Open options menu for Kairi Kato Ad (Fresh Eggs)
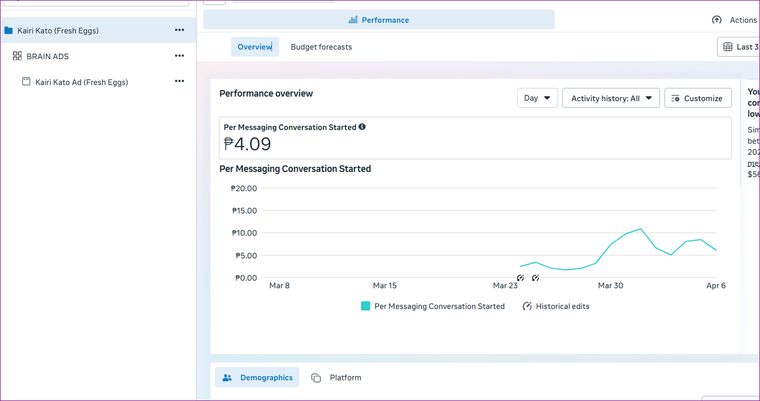This screenshot has width=760, height=401. click(179, 81)
